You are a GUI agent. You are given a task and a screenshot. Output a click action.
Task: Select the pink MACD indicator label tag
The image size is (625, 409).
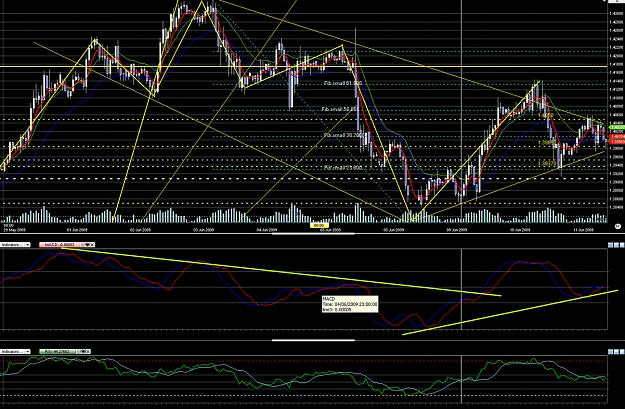point(59,244)
